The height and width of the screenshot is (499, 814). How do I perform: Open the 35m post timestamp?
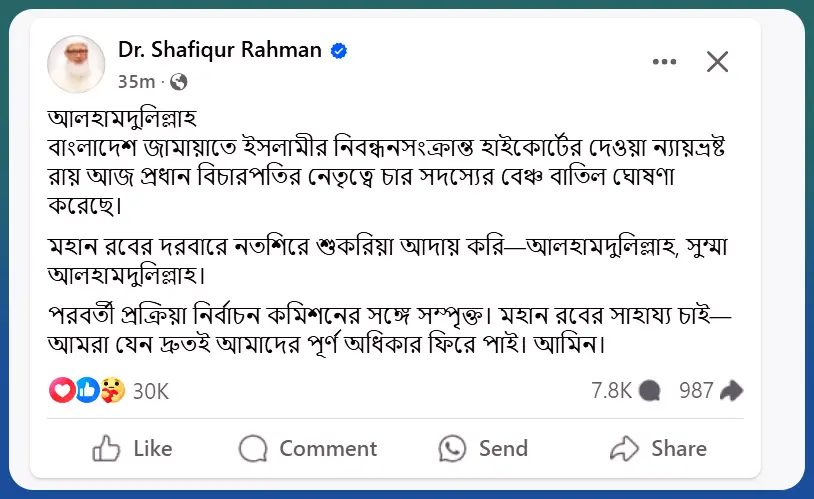[x=136, y=81]
